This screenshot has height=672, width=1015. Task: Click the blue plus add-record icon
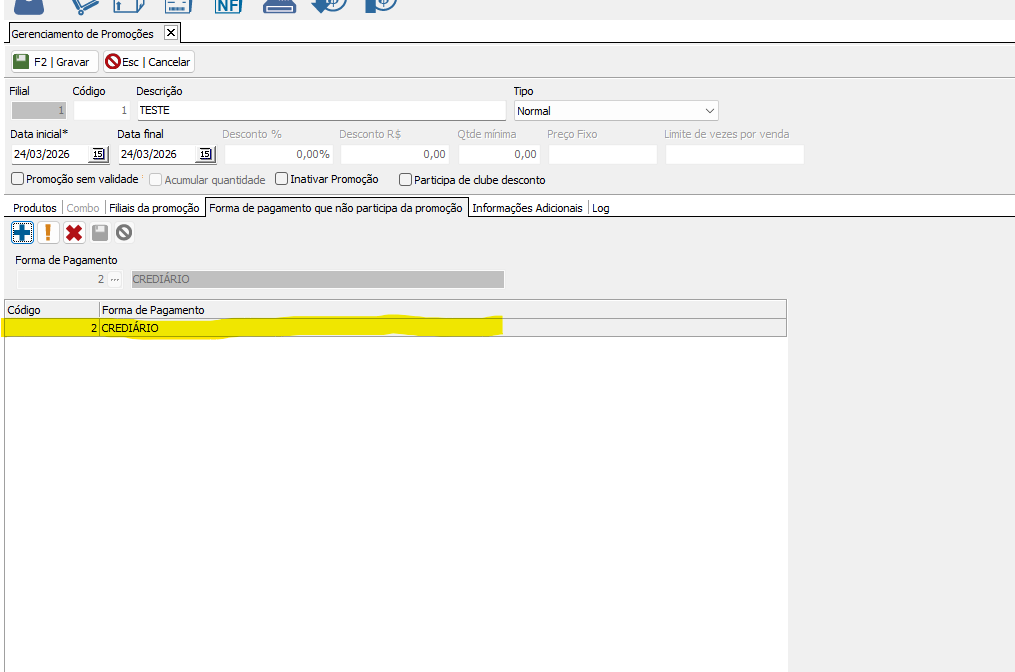[22, 233]
